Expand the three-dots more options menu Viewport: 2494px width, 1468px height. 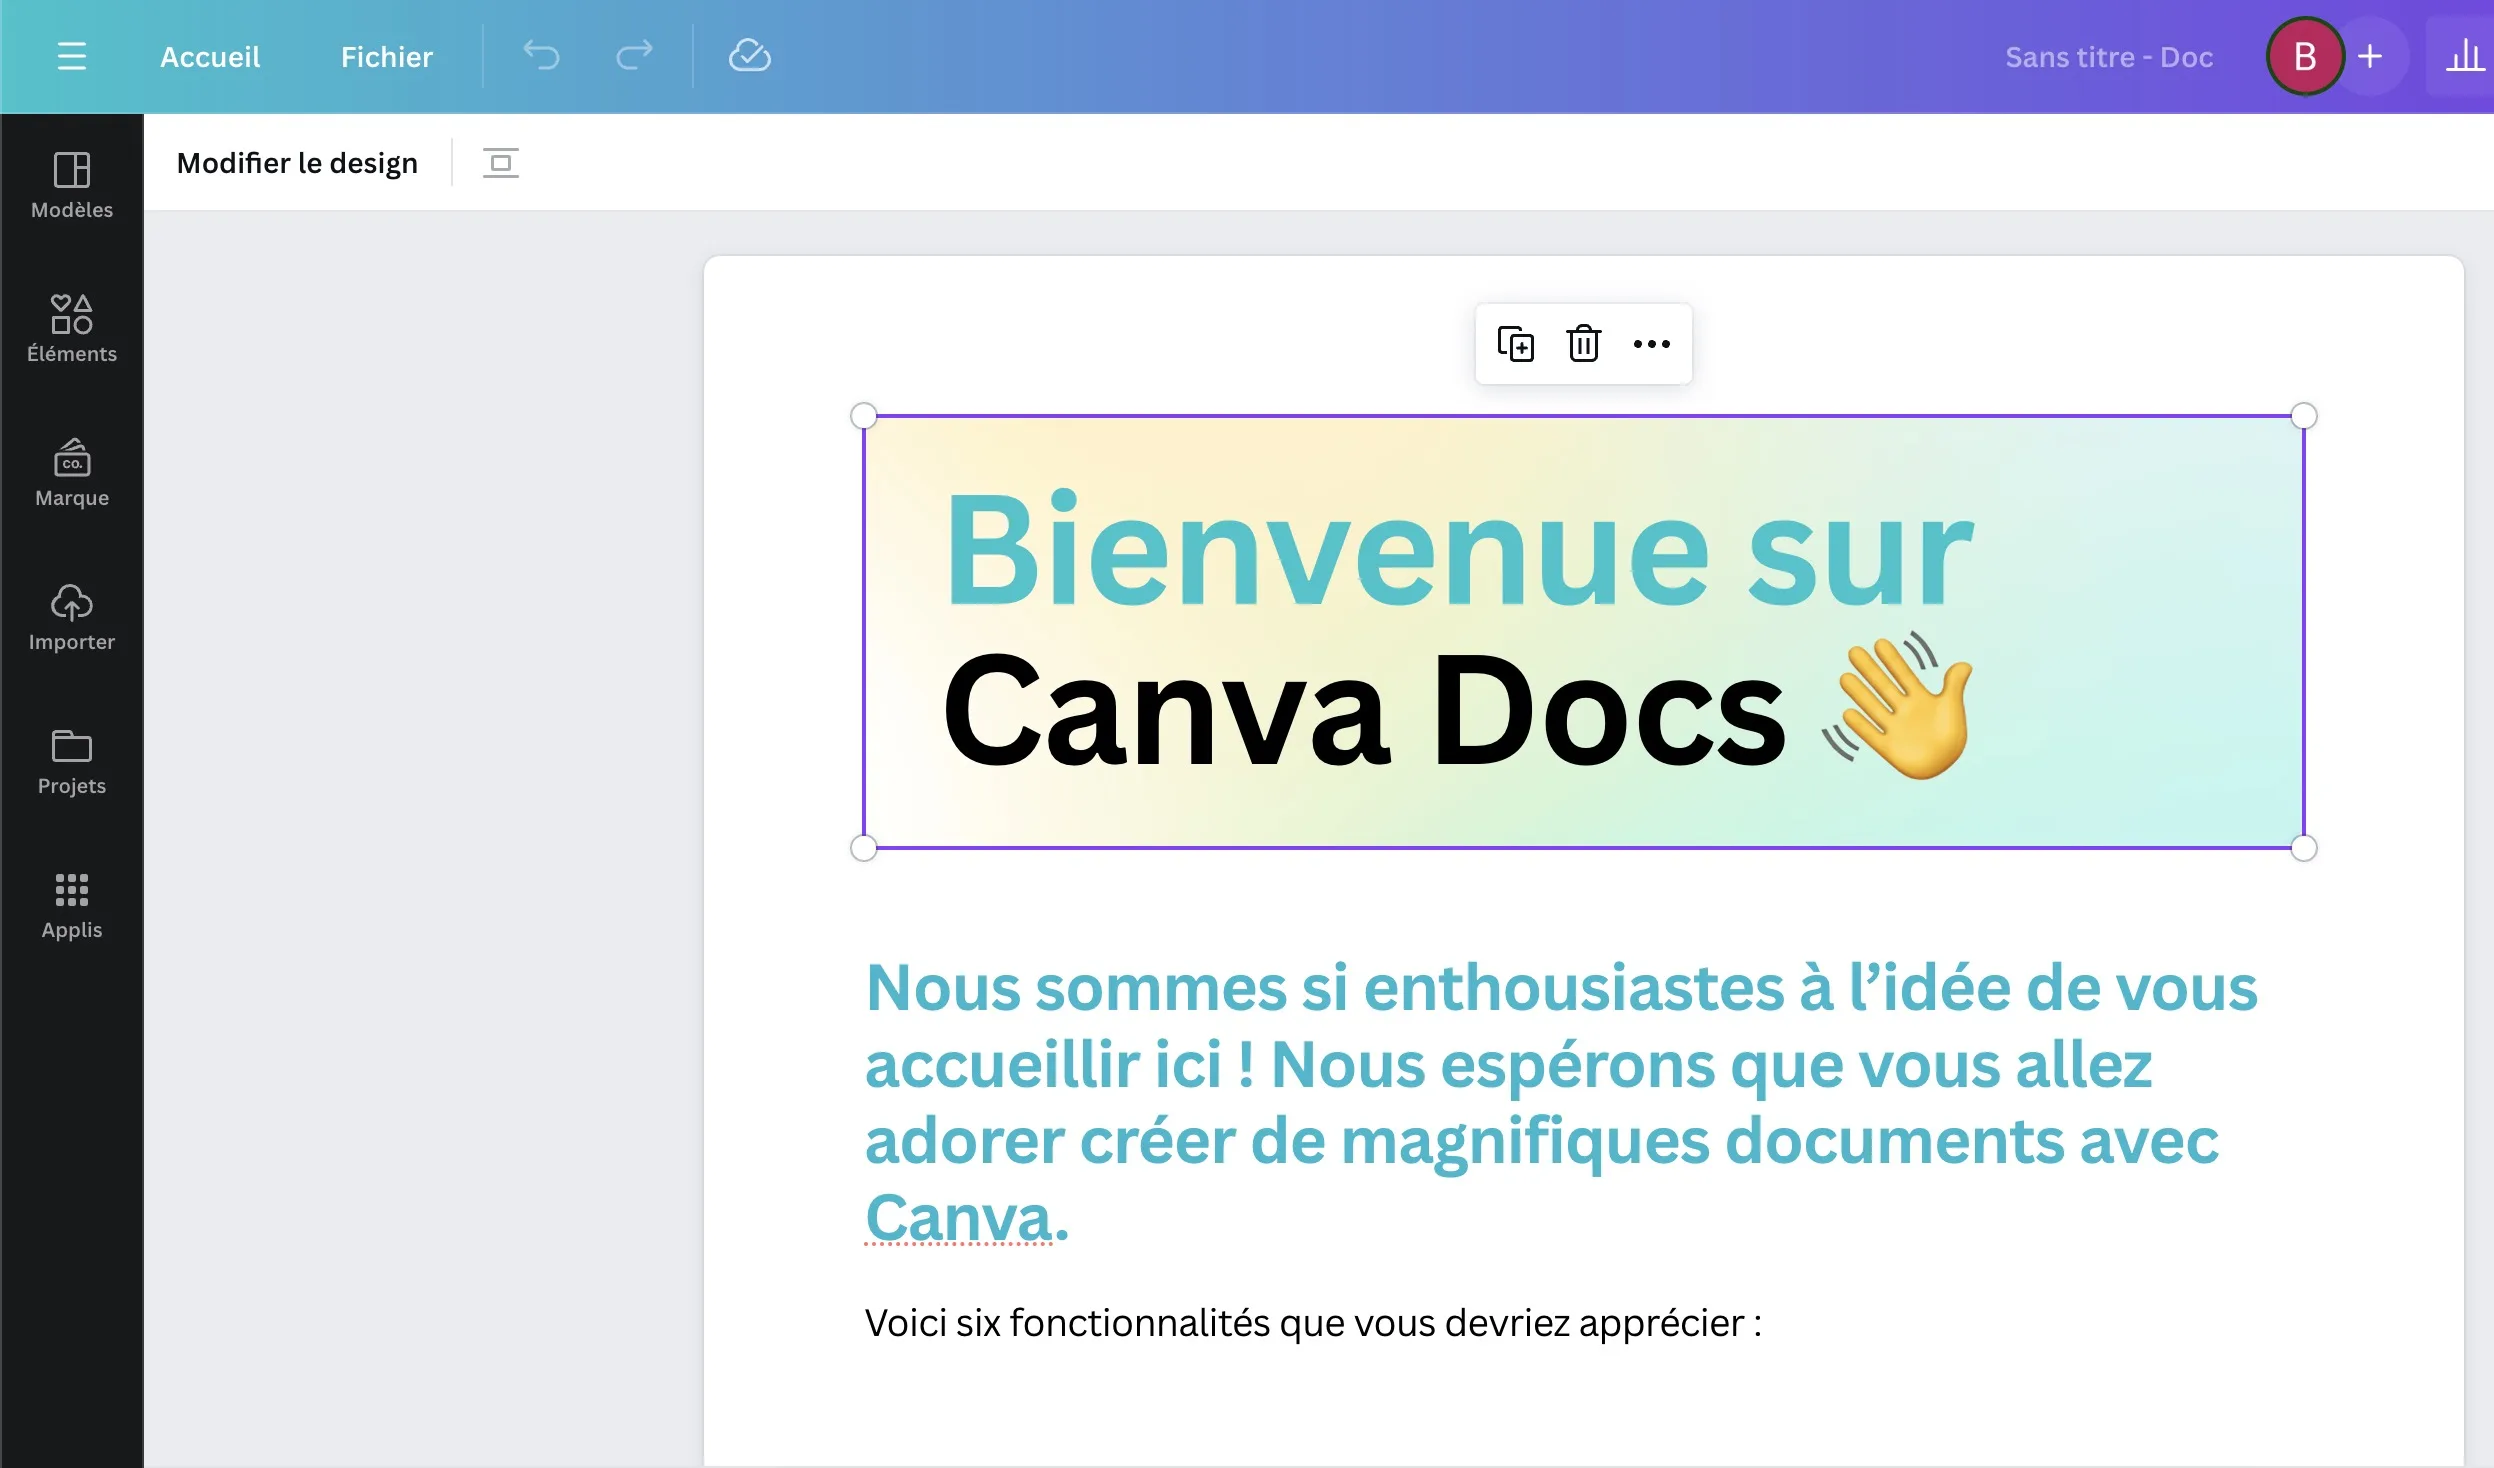point(1651,344)
